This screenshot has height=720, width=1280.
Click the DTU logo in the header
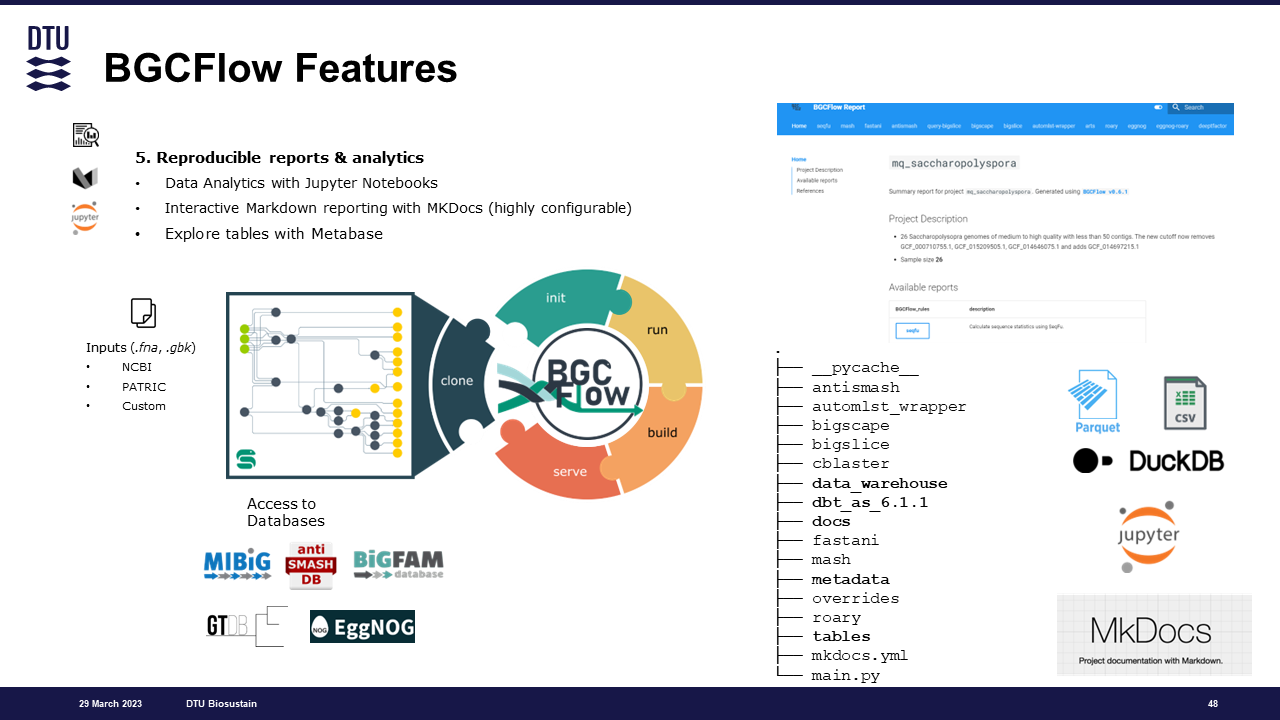[x=48, y=59]
